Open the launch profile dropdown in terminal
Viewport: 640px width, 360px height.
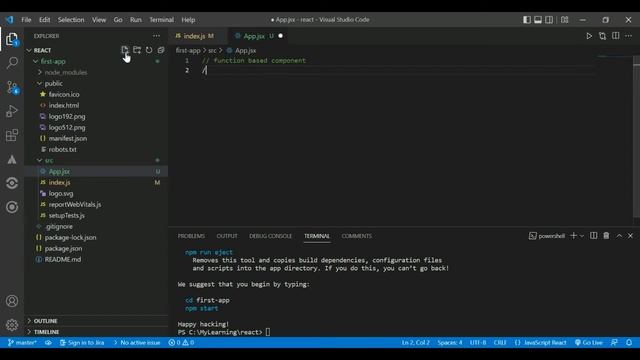582,236
